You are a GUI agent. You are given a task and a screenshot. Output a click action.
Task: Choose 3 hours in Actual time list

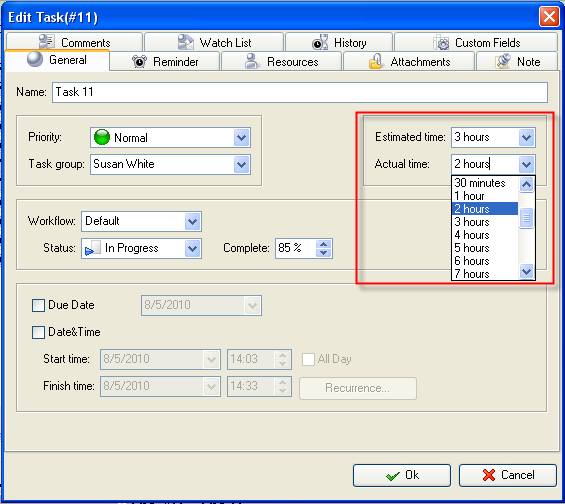(485, 222)
